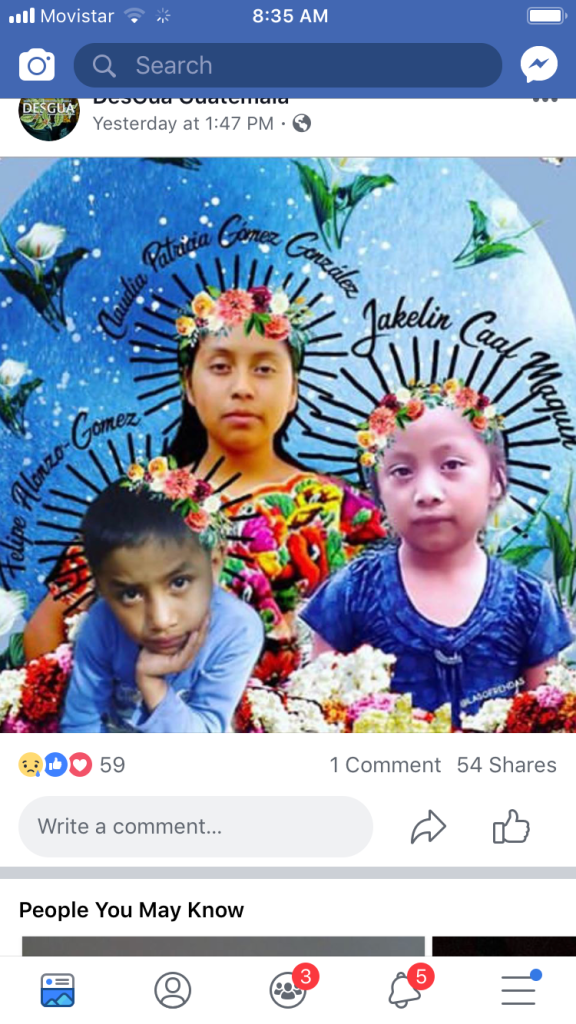Tap the Write a comment field

(195, 826)
